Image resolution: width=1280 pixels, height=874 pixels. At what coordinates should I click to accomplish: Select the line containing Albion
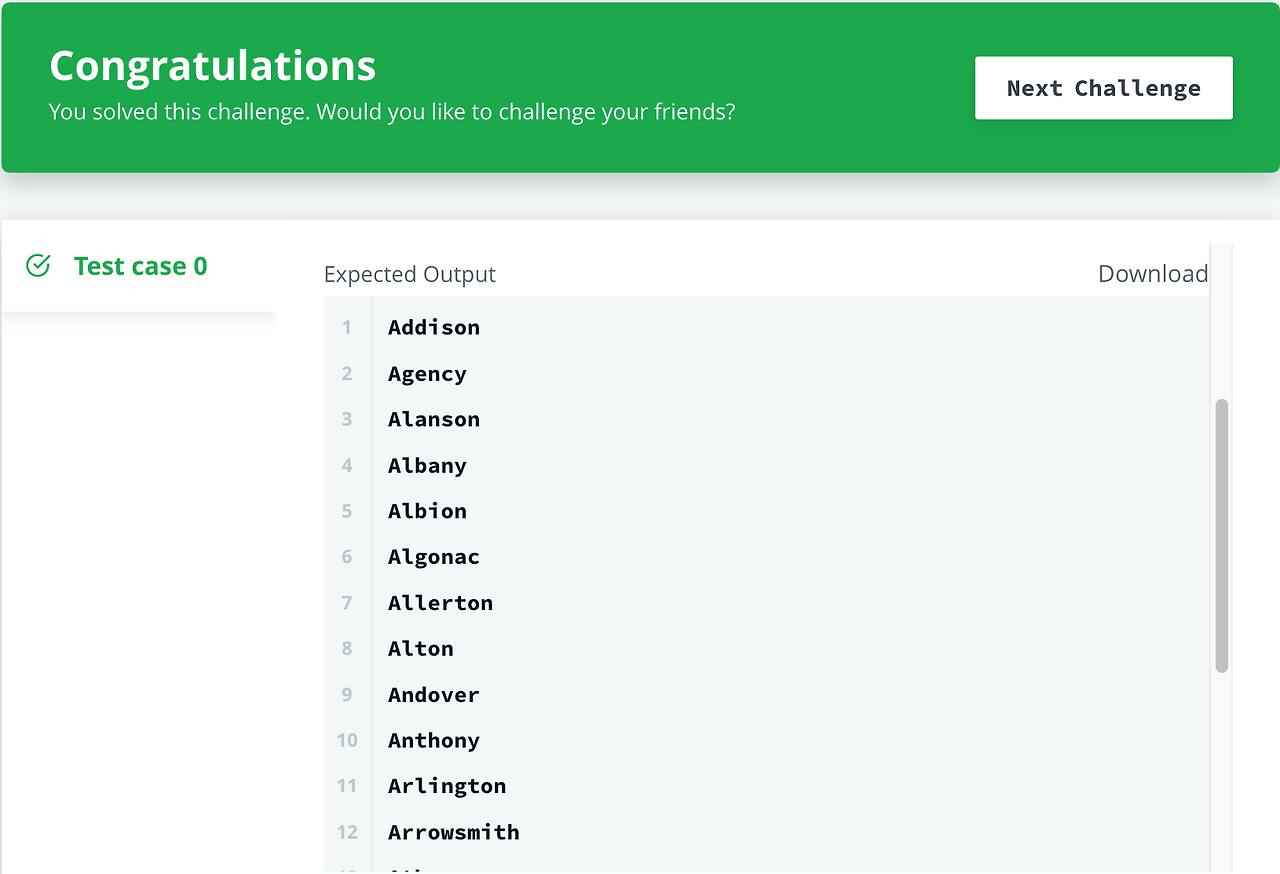pyautogui.click(x=427, y=511)
